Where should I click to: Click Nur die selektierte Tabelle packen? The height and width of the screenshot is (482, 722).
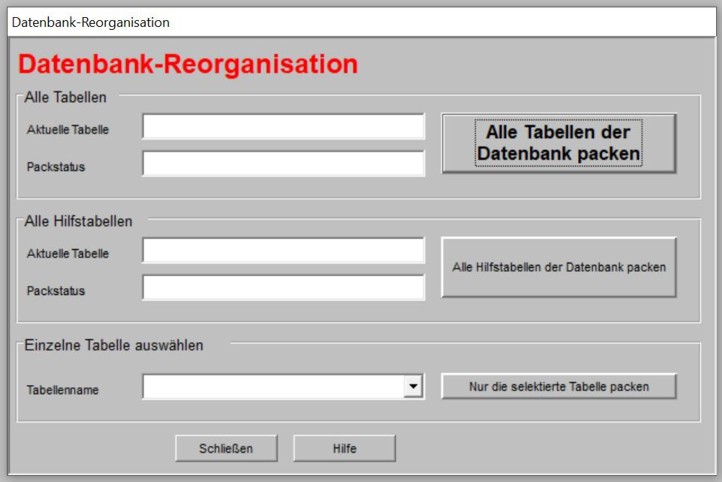(559, 386)
